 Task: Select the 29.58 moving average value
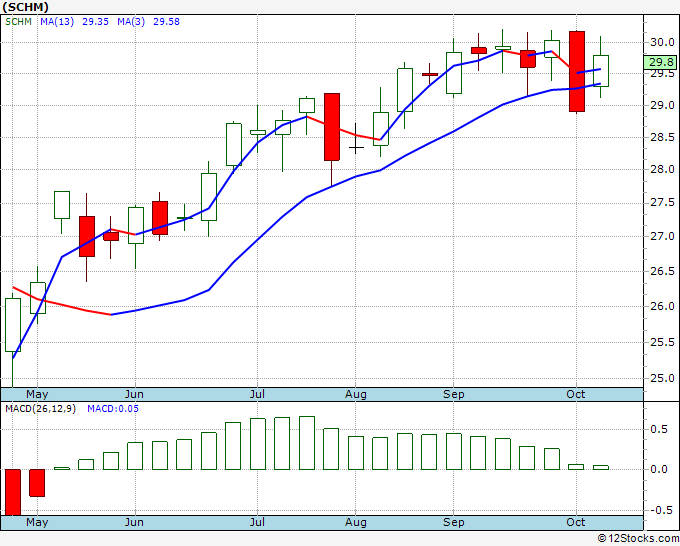click(x=167, y=22)
